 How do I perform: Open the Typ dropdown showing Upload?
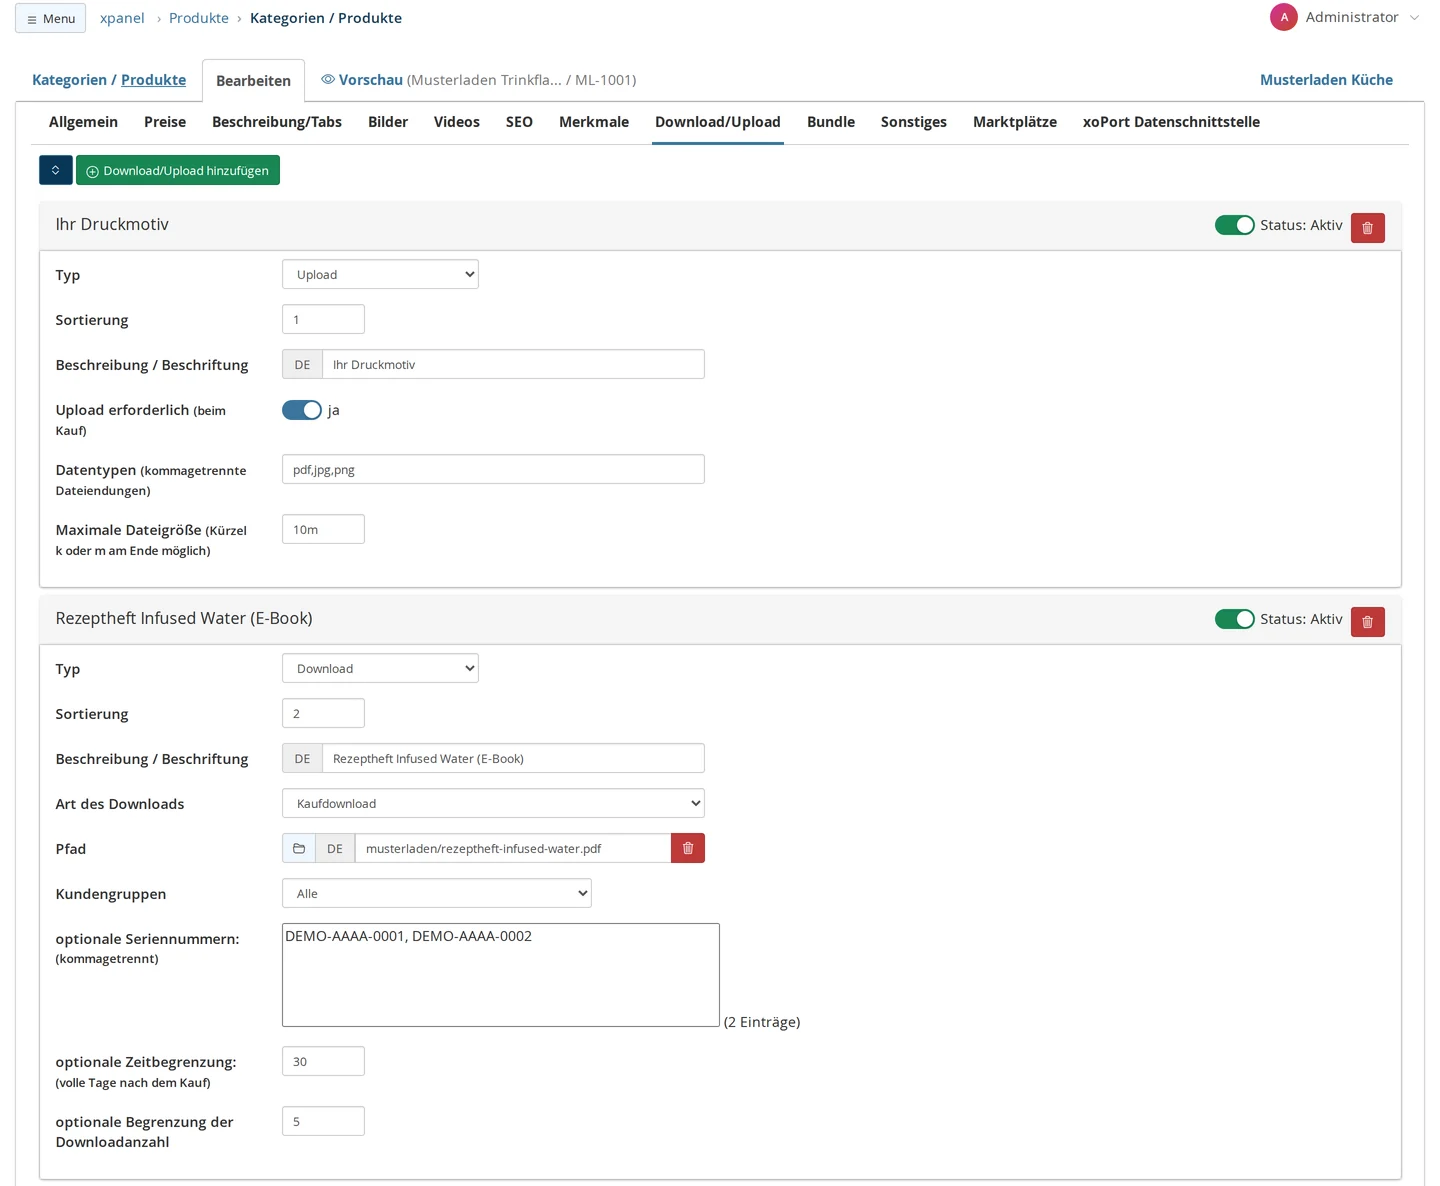380,274
